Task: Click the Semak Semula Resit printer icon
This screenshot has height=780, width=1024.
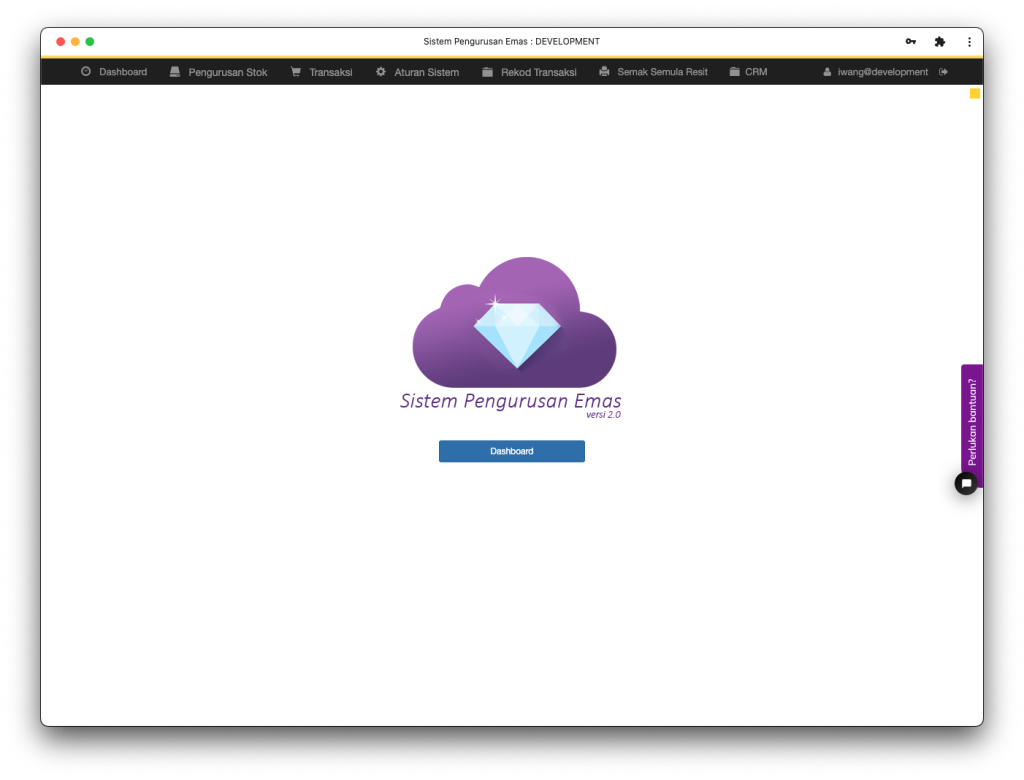Action: (x=604, y=72)
